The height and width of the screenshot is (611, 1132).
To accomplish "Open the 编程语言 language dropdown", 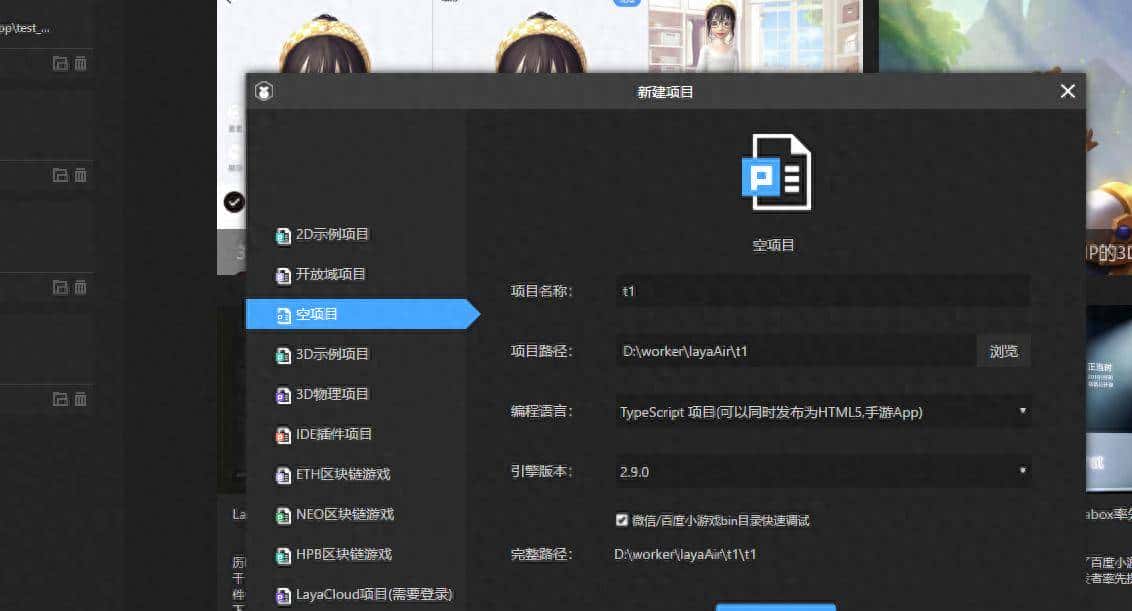I will [x=1022, y=411].
